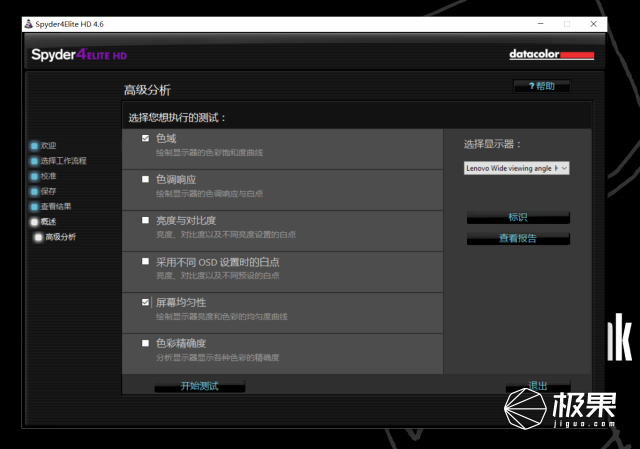The height and width of the screenshot is (449, 640).
Task: Enable the 色调响应 test checkbox
Action: 145,179
